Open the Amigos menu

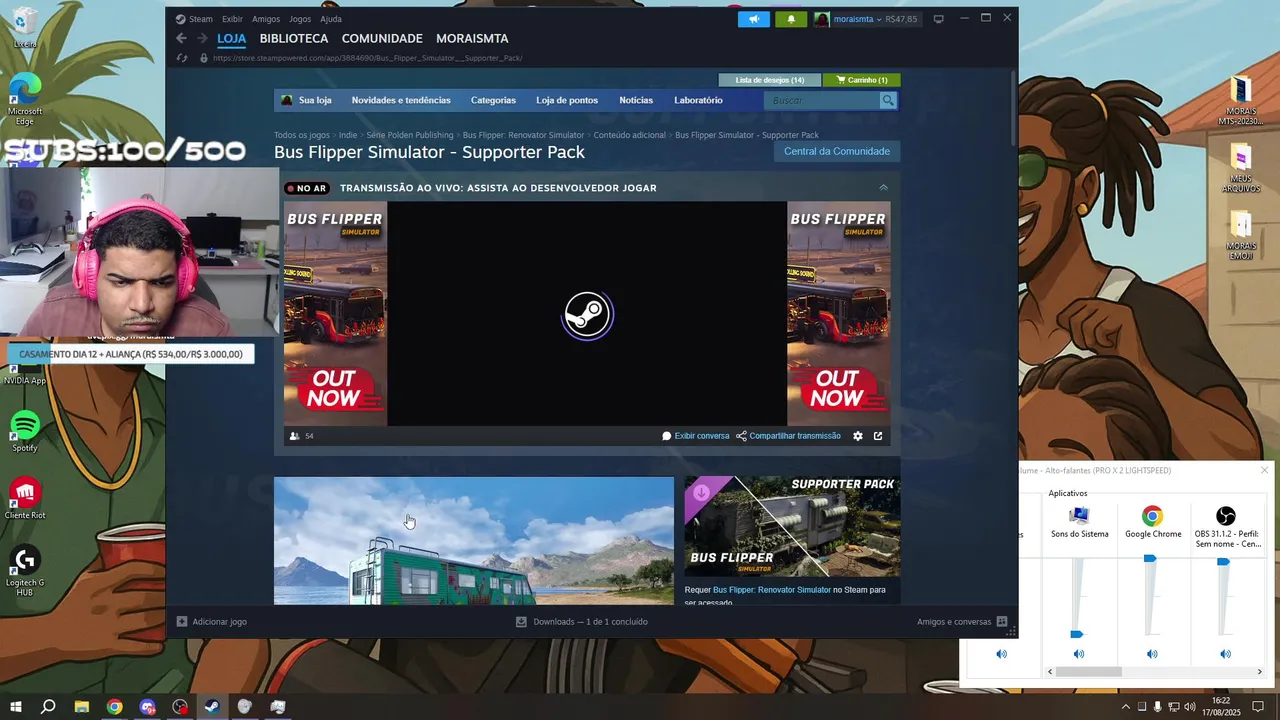266,19
